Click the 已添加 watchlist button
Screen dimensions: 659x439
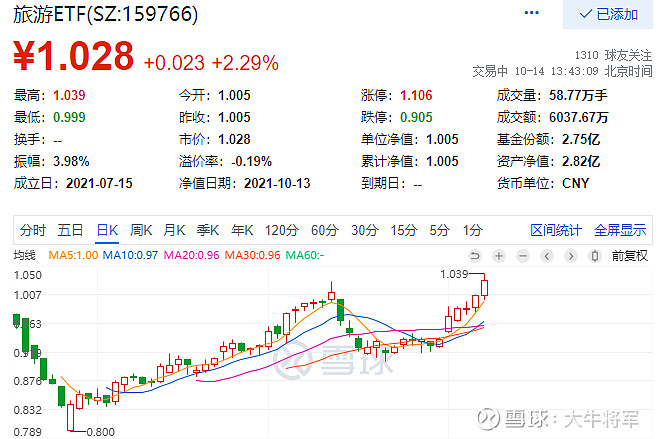[608, 14]
